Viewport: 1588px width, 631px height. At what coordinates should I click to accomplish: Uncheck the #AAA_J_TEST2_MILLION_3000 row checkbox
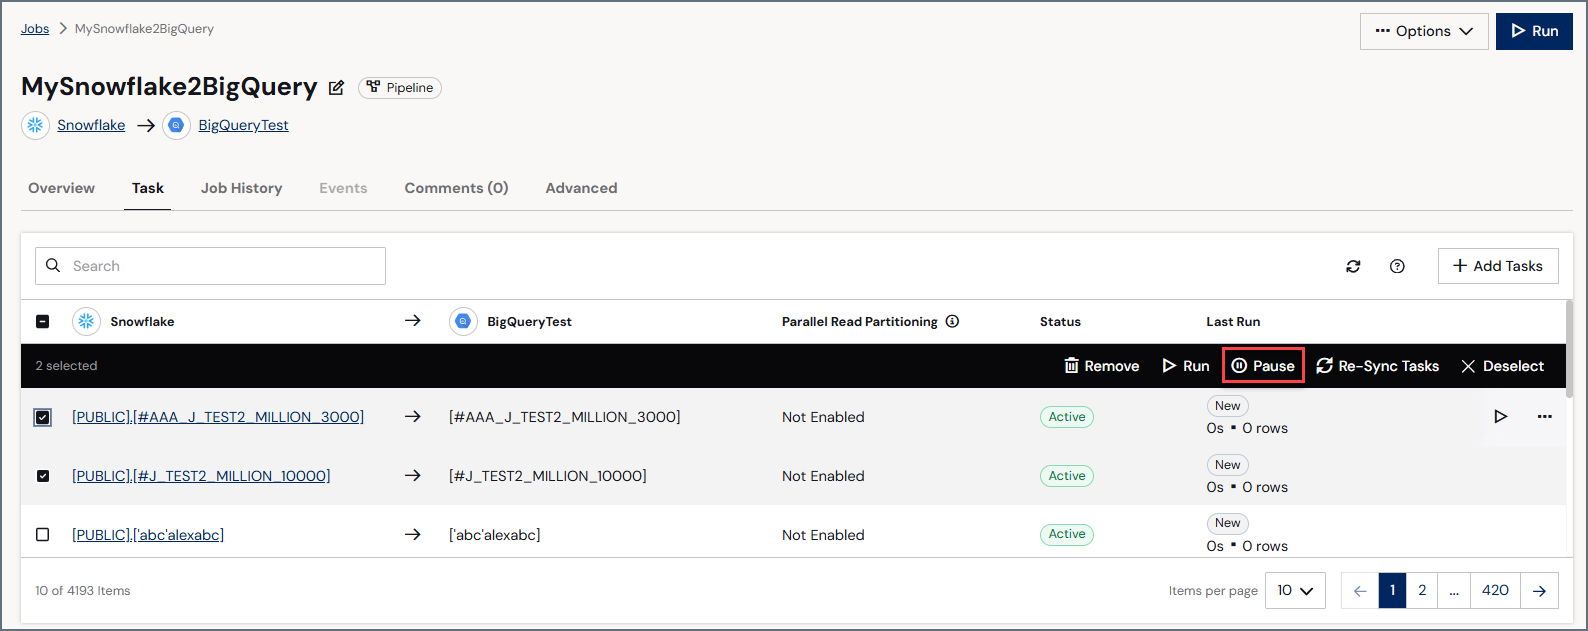point(42,417)
